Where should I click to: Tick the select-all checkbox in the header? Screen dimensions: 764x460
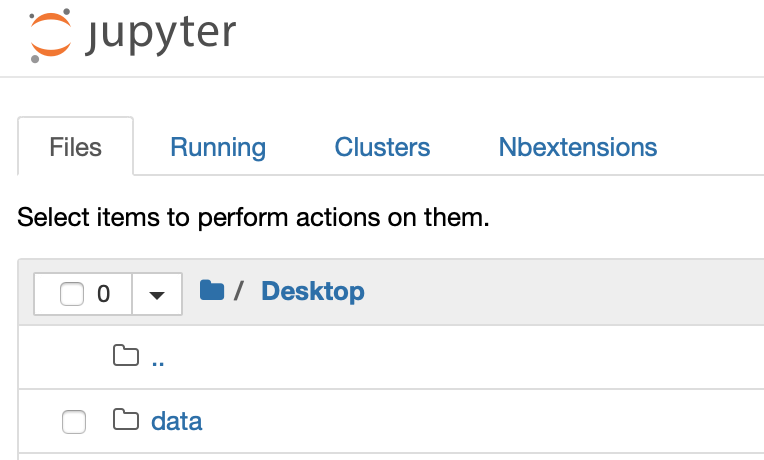coord(72,294)
